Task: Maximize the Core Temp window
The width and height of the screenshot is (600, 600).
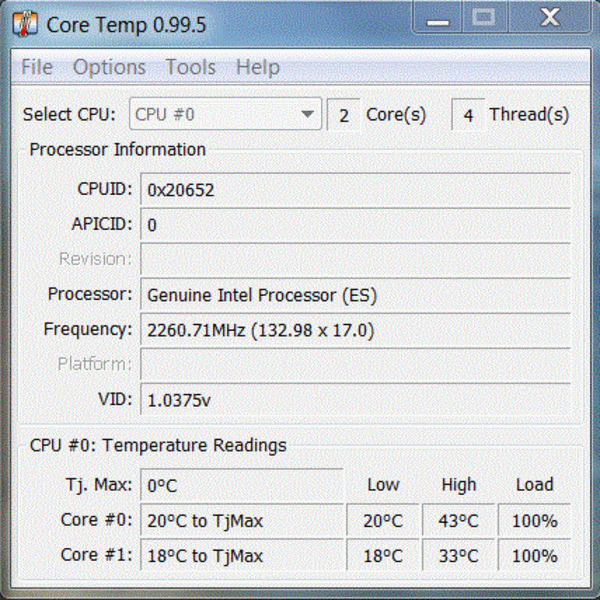Action: 484,18
